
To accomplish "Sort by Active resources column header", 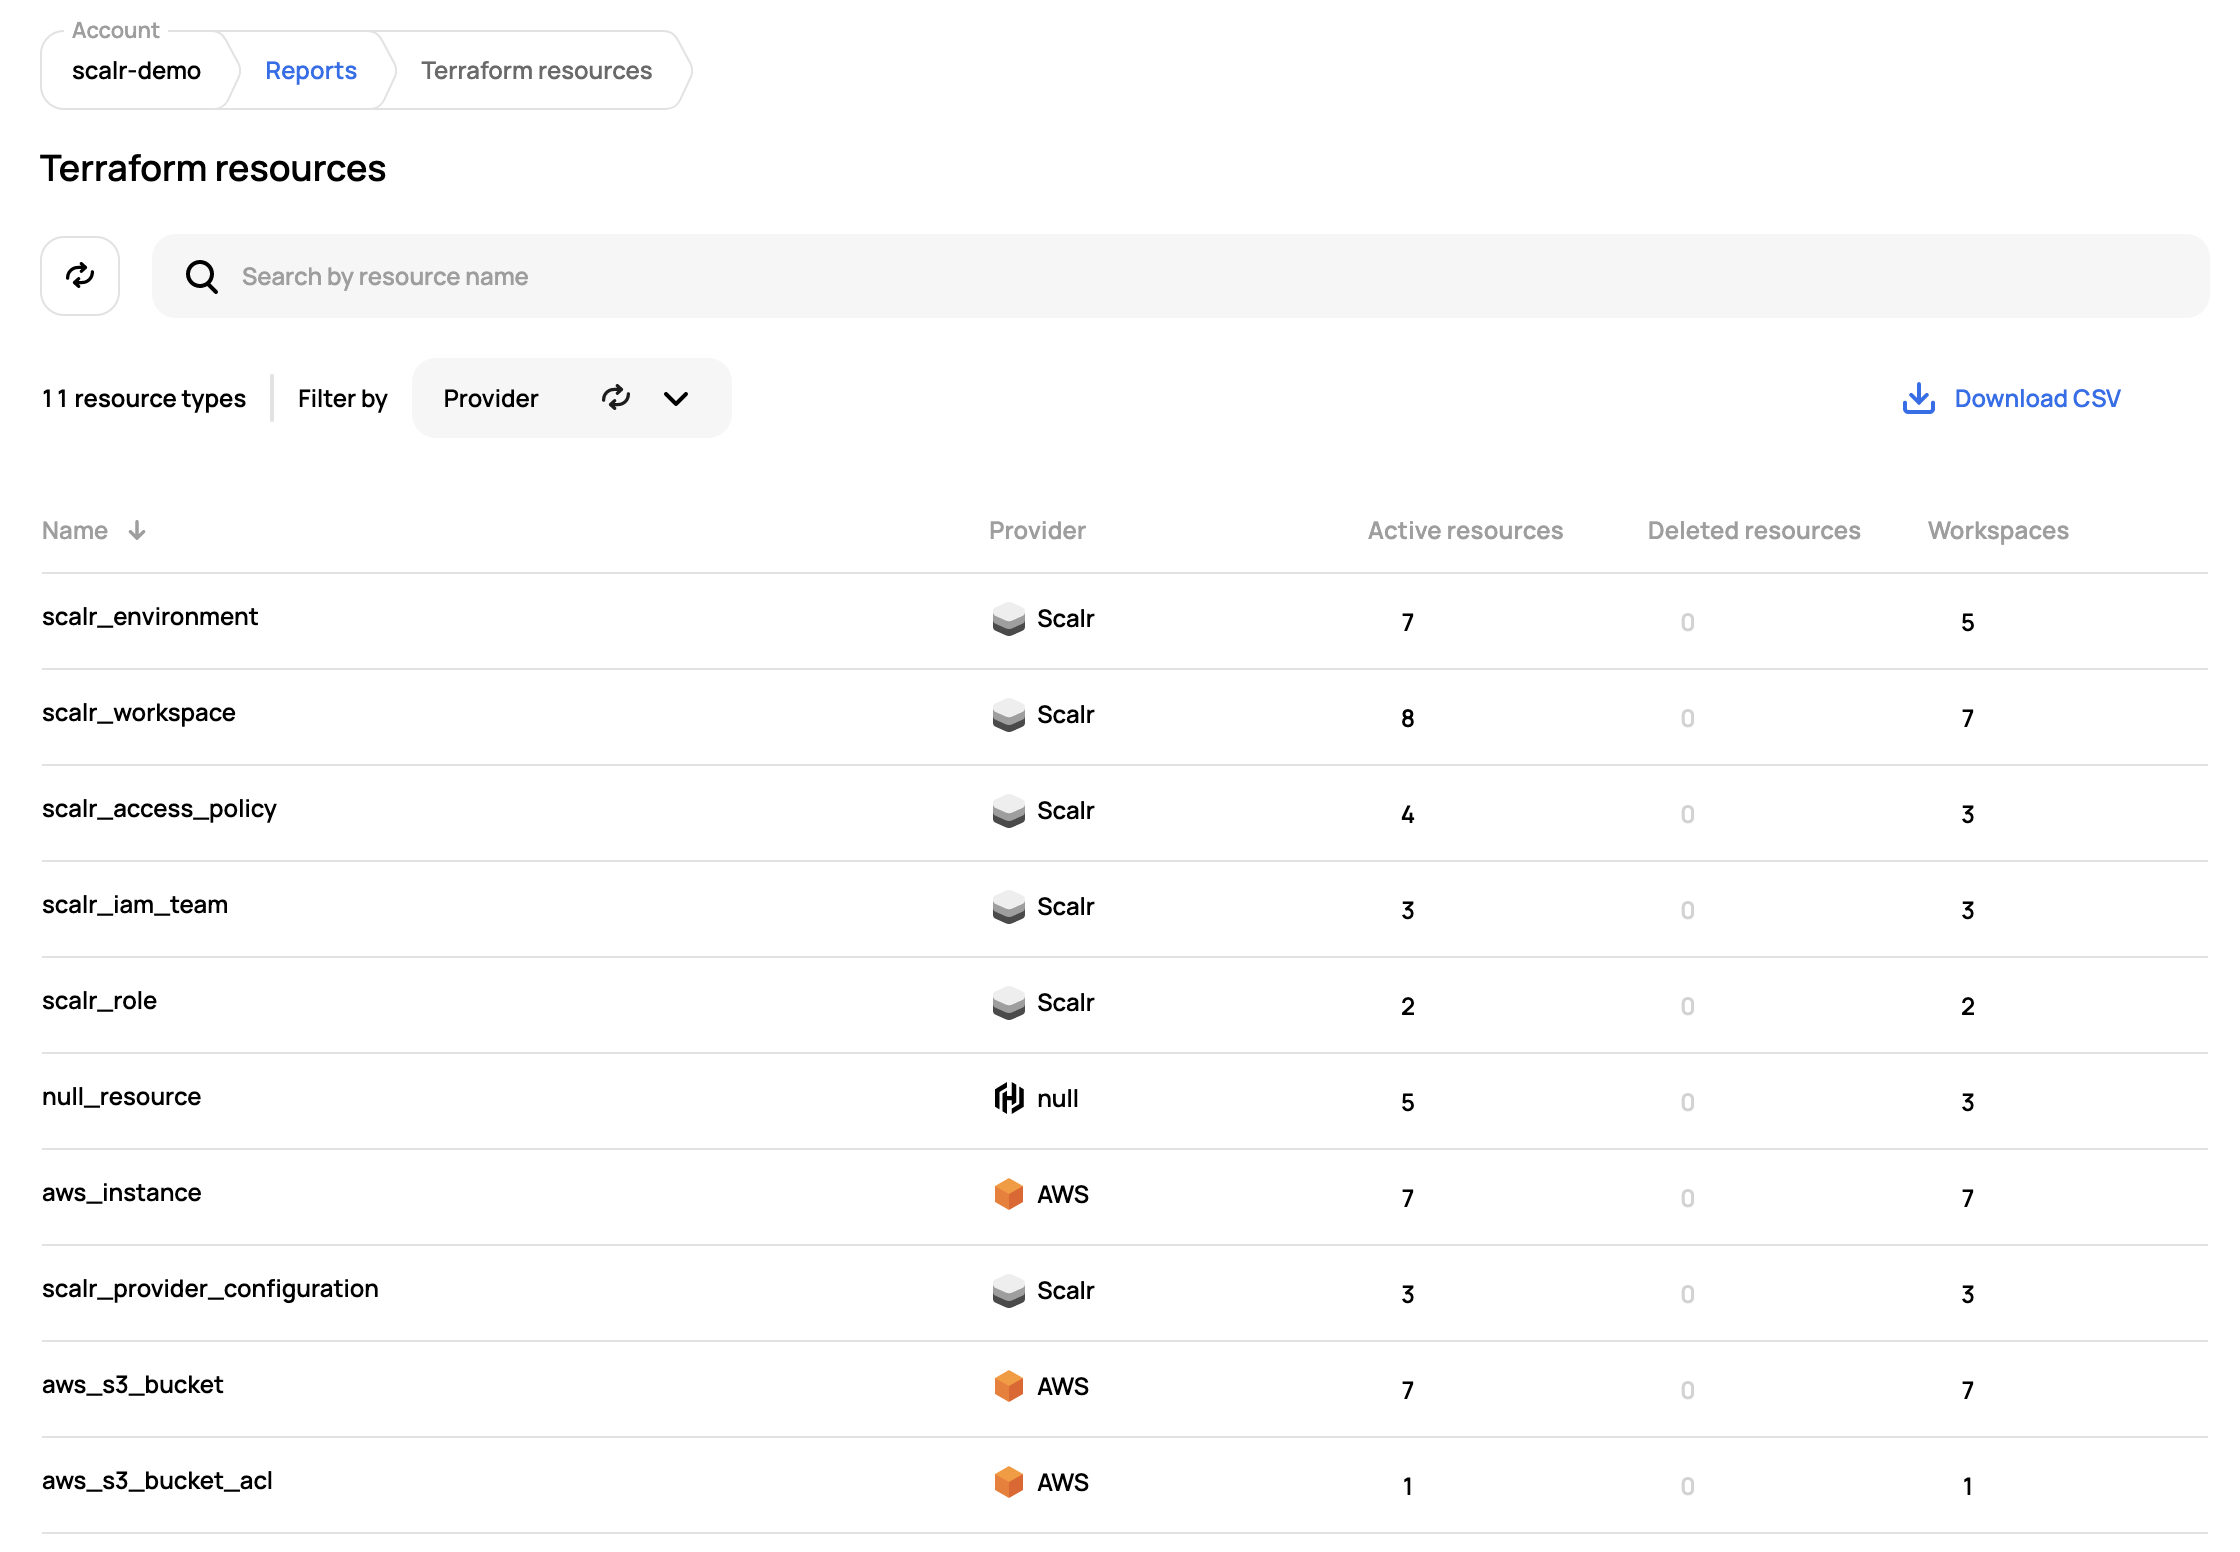I will (1464, 531).
